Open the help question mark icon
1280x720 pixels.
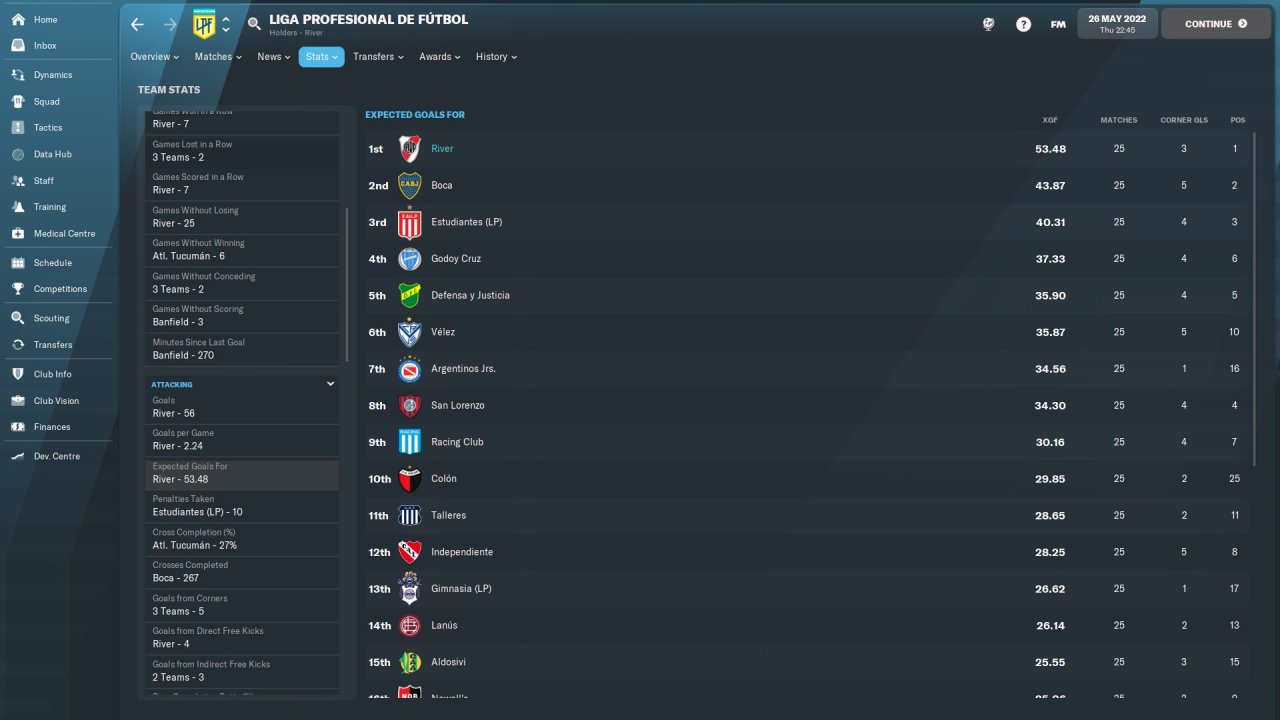coord(1023,24)
